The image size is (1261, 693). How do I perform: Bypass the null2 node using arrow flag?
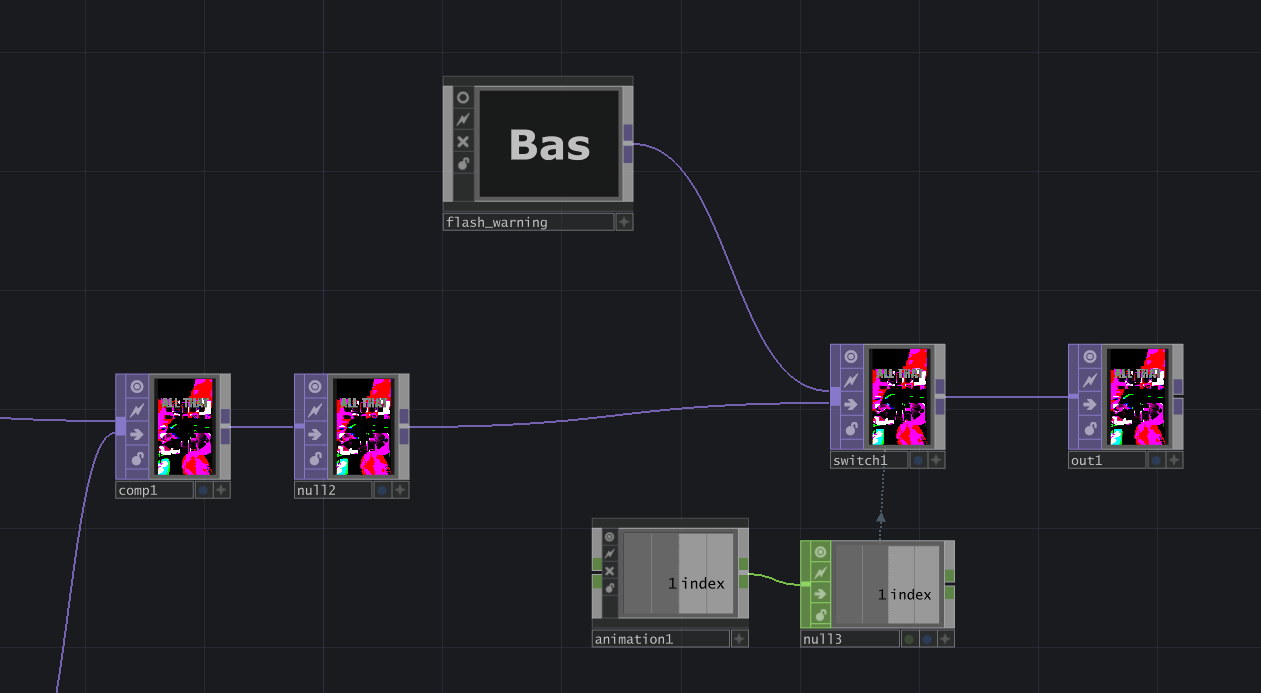tap(316, 435)
